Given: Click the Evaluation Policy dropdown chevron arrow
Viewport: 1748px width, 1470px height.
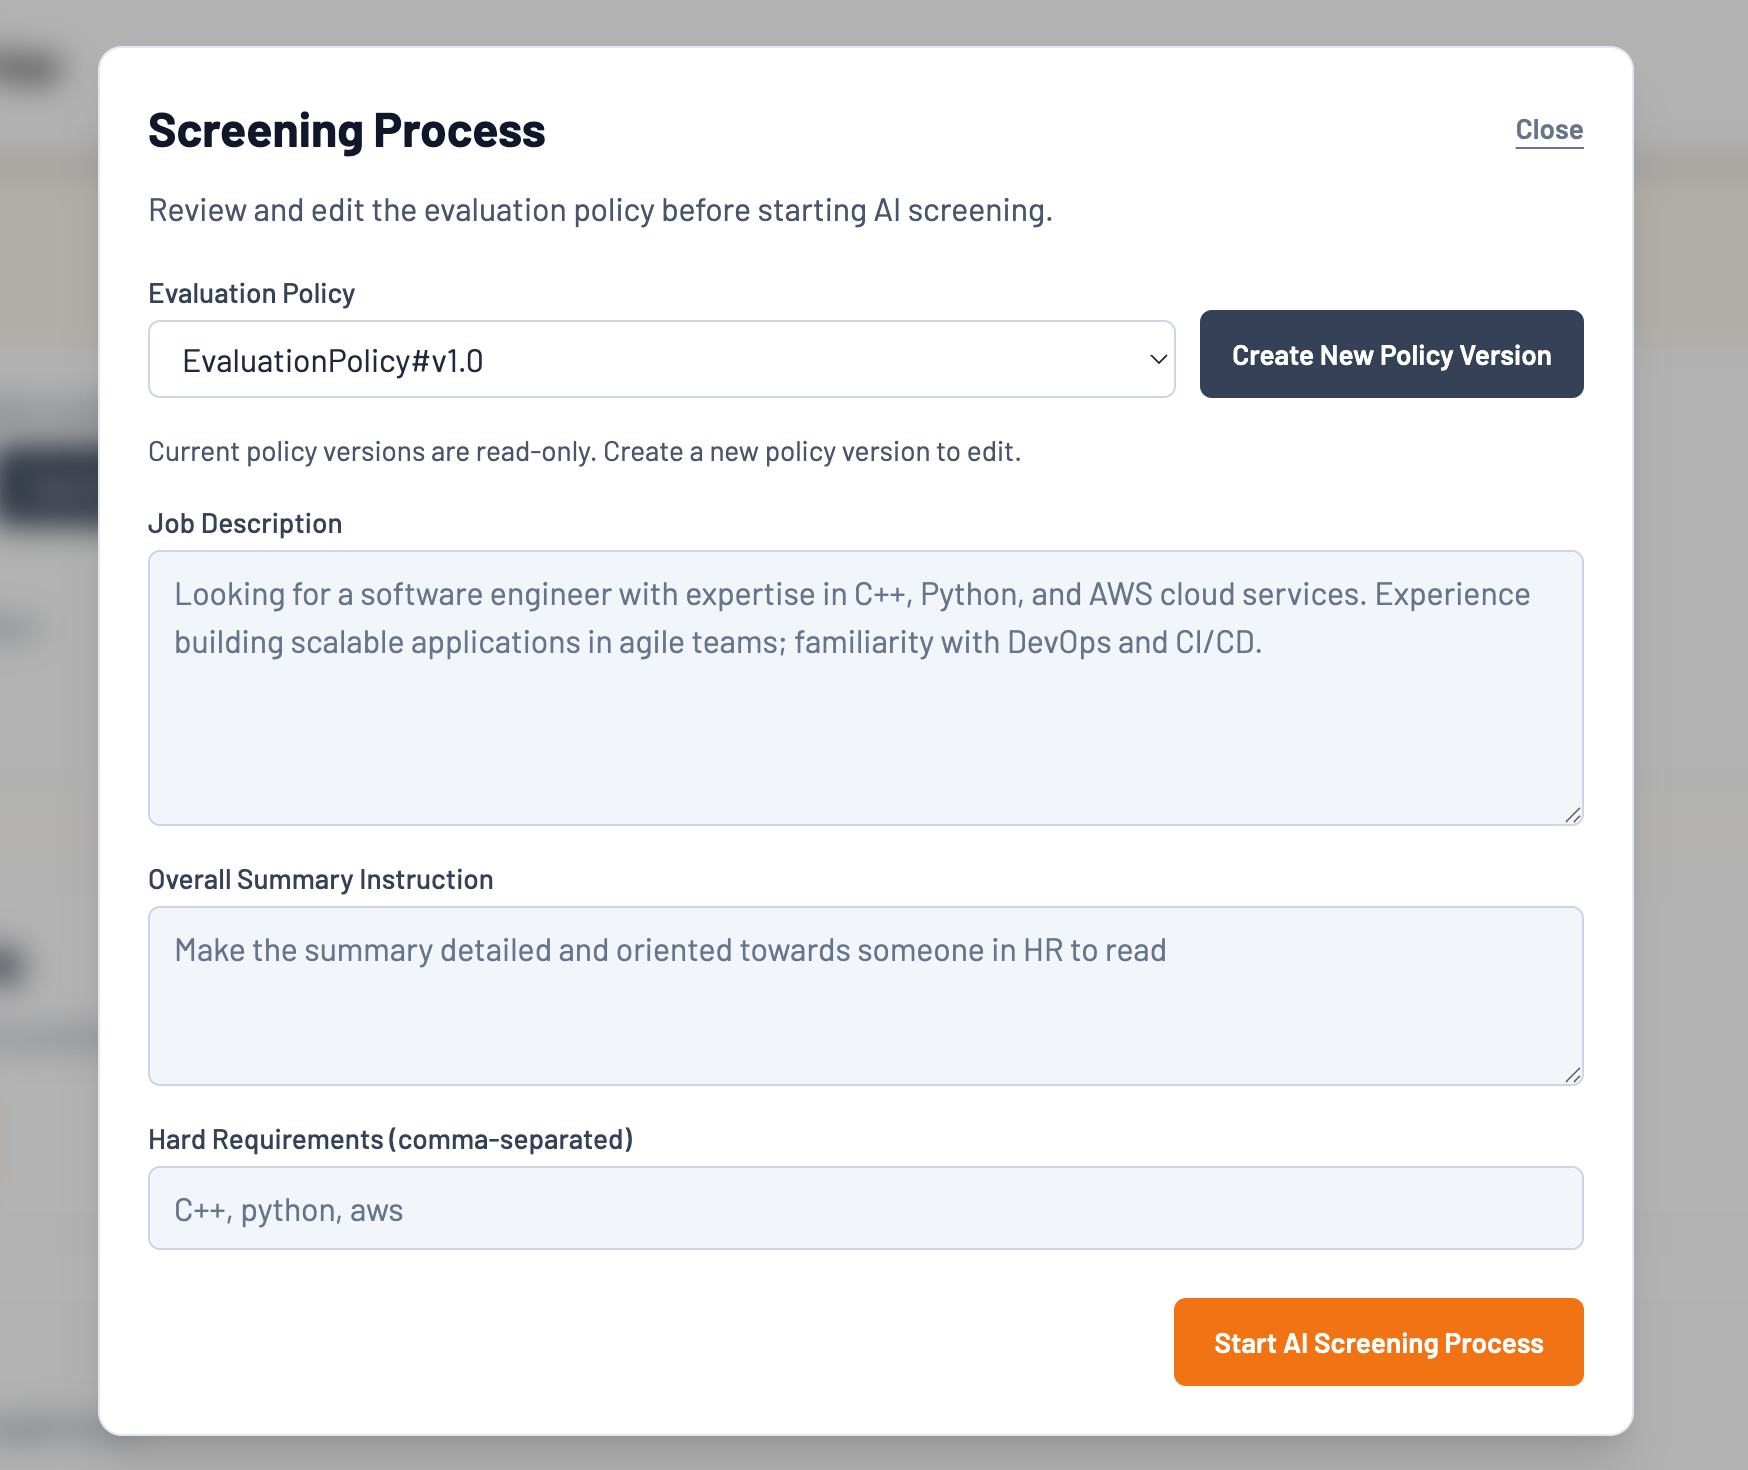Looking at the screenshot, I should 1158,359.
